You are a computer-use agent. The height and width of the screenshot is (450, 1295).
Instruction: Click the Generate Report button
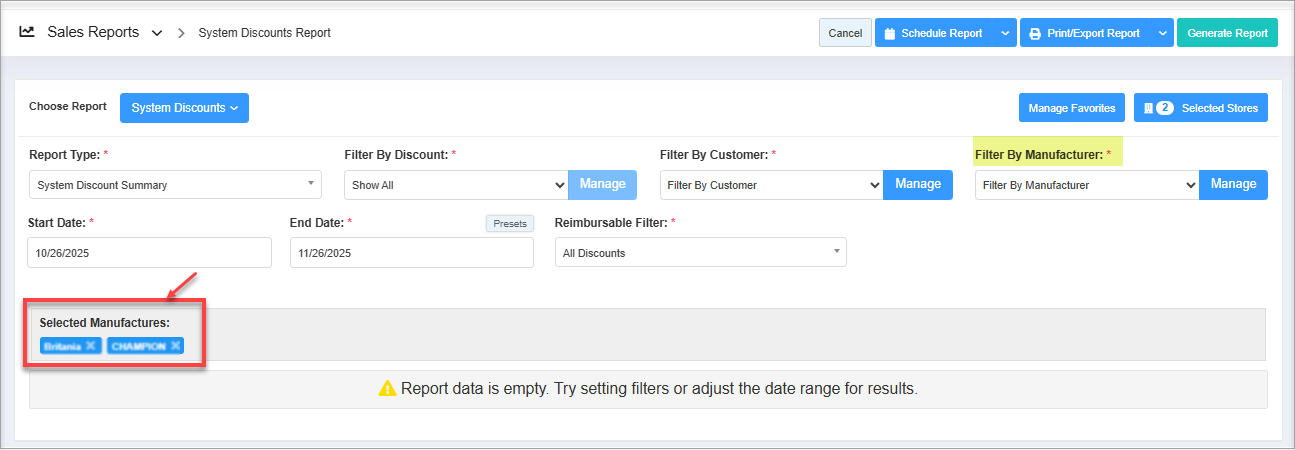(1227, 33)
